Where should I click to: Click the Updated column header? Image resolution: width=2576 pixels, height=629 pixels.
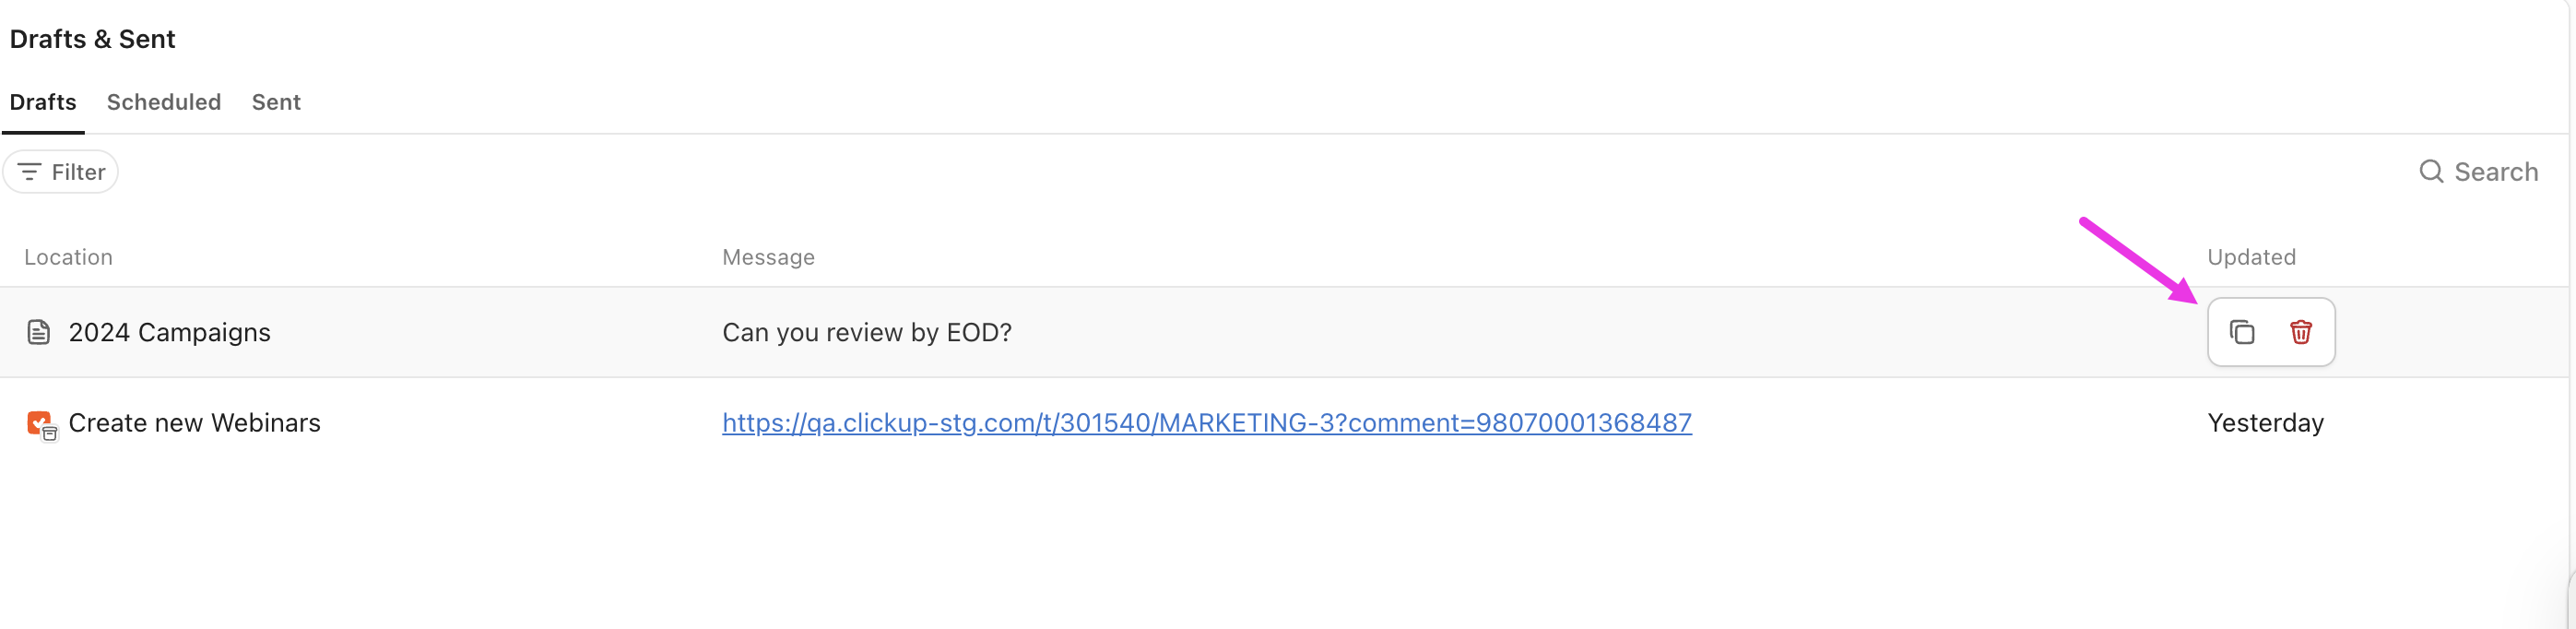click(2250, 257)
